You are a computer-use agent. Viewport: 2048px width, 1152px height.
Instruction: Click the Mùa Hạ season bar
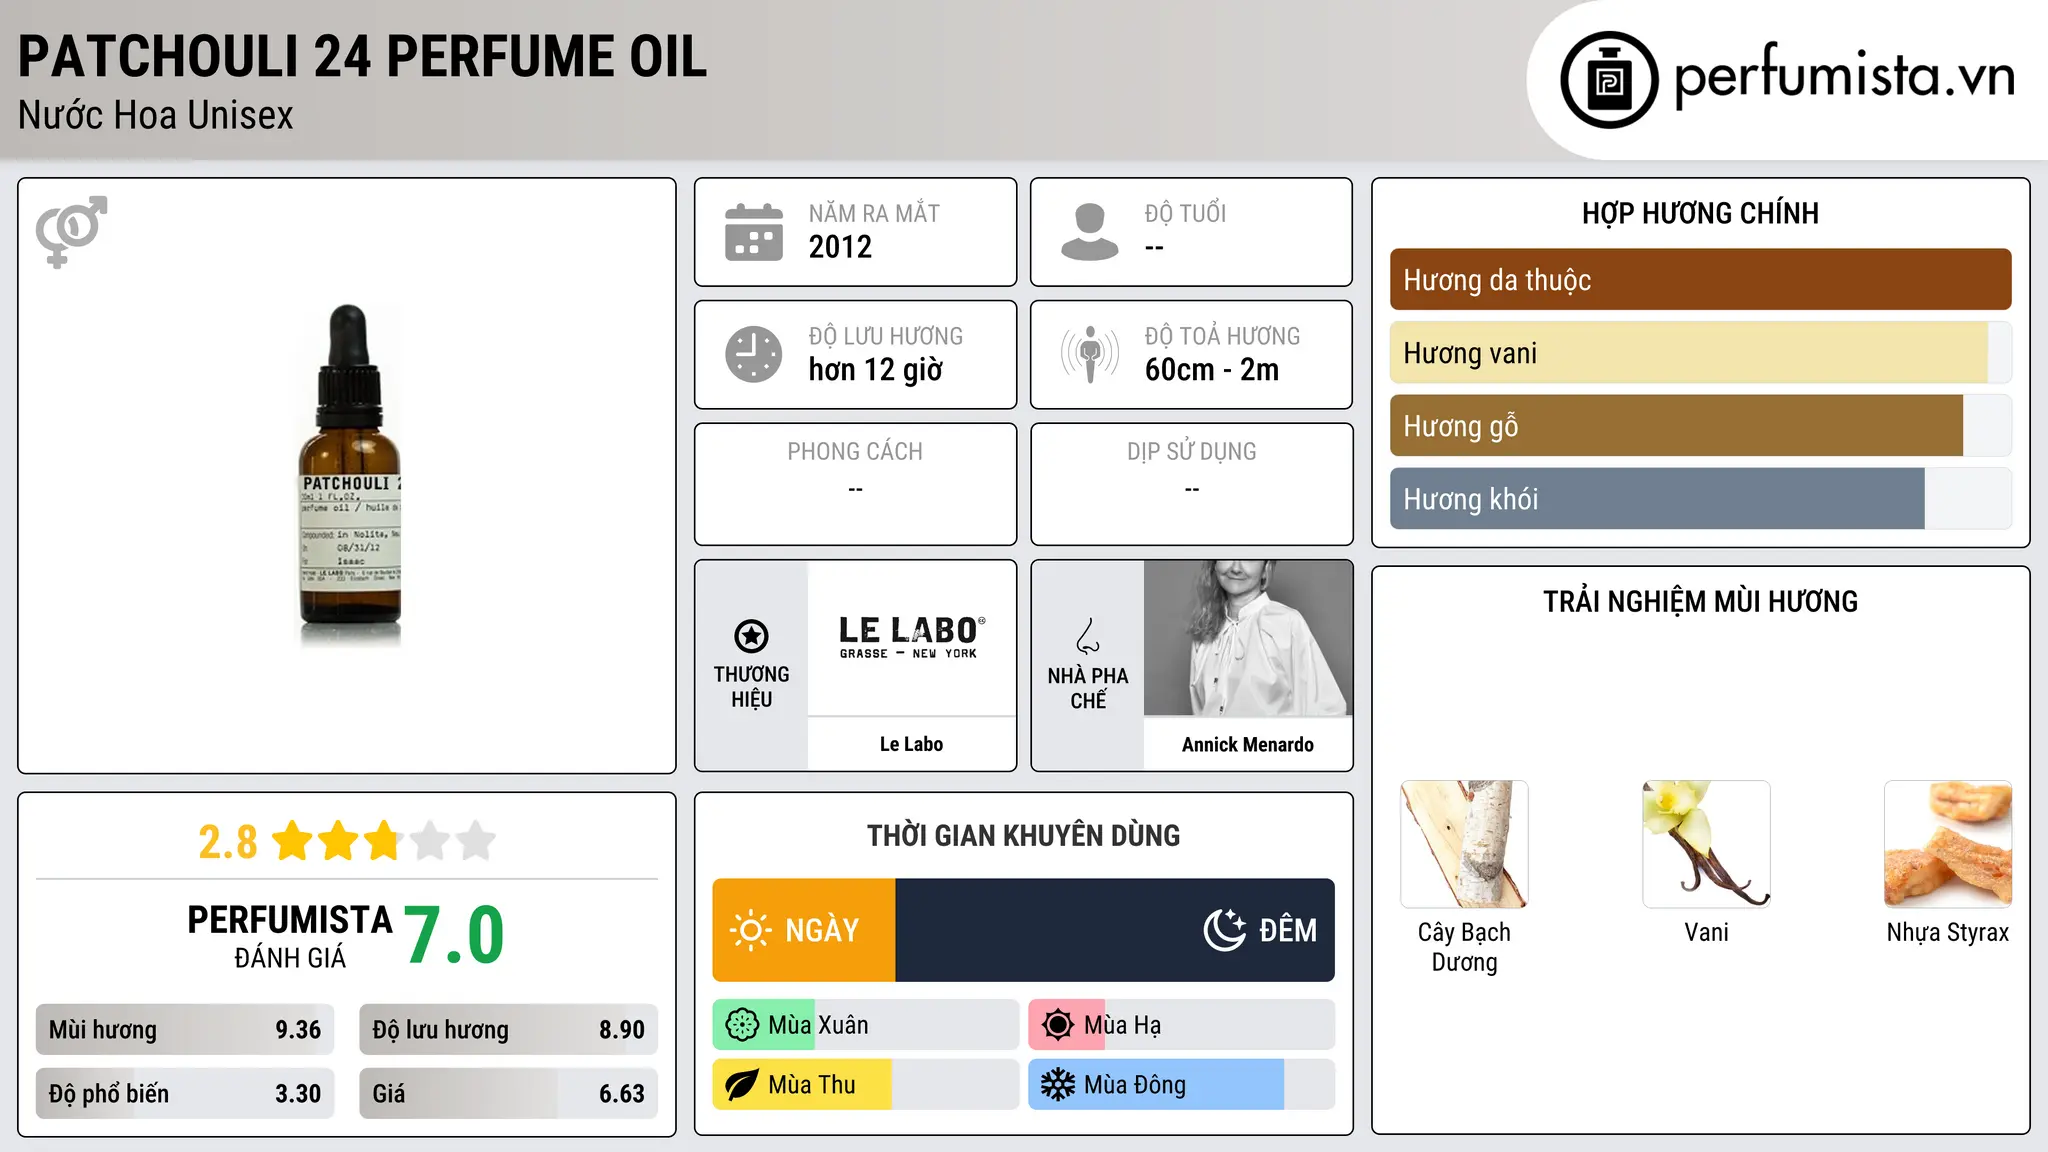[1182, 1025]
